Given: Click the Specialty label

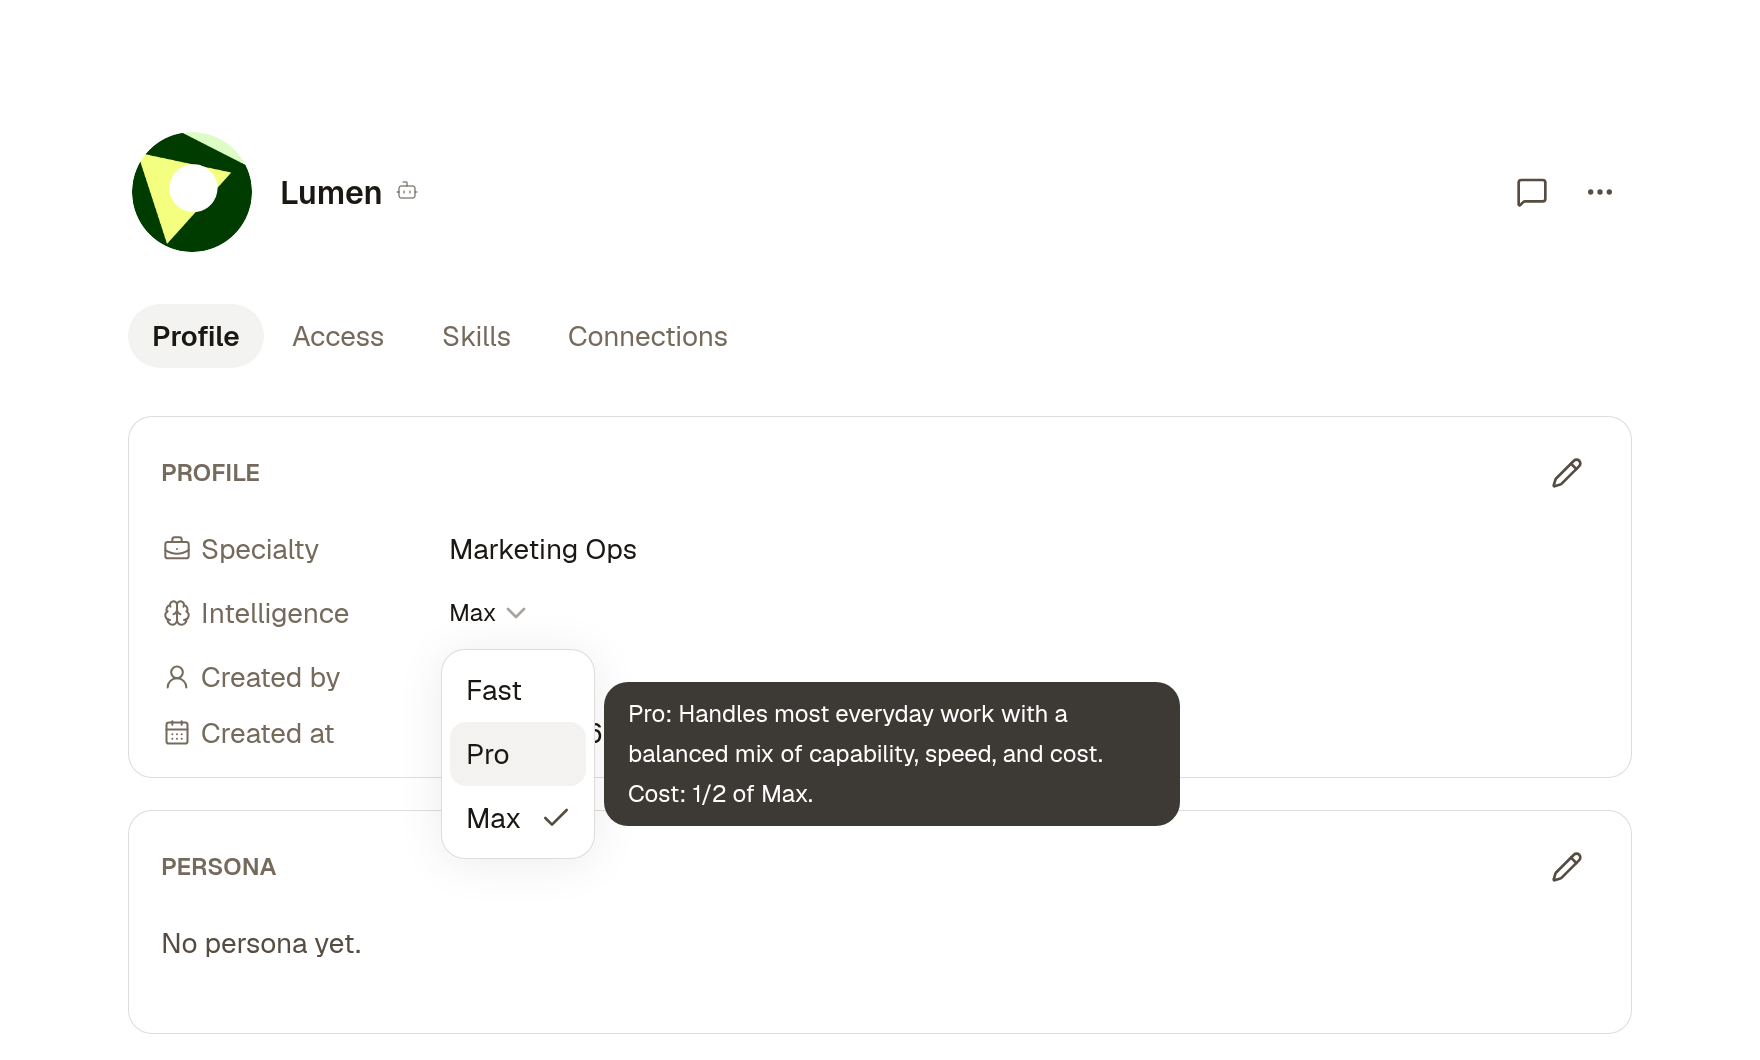Looking at the screenshot, I should click(x=260, y=549).
